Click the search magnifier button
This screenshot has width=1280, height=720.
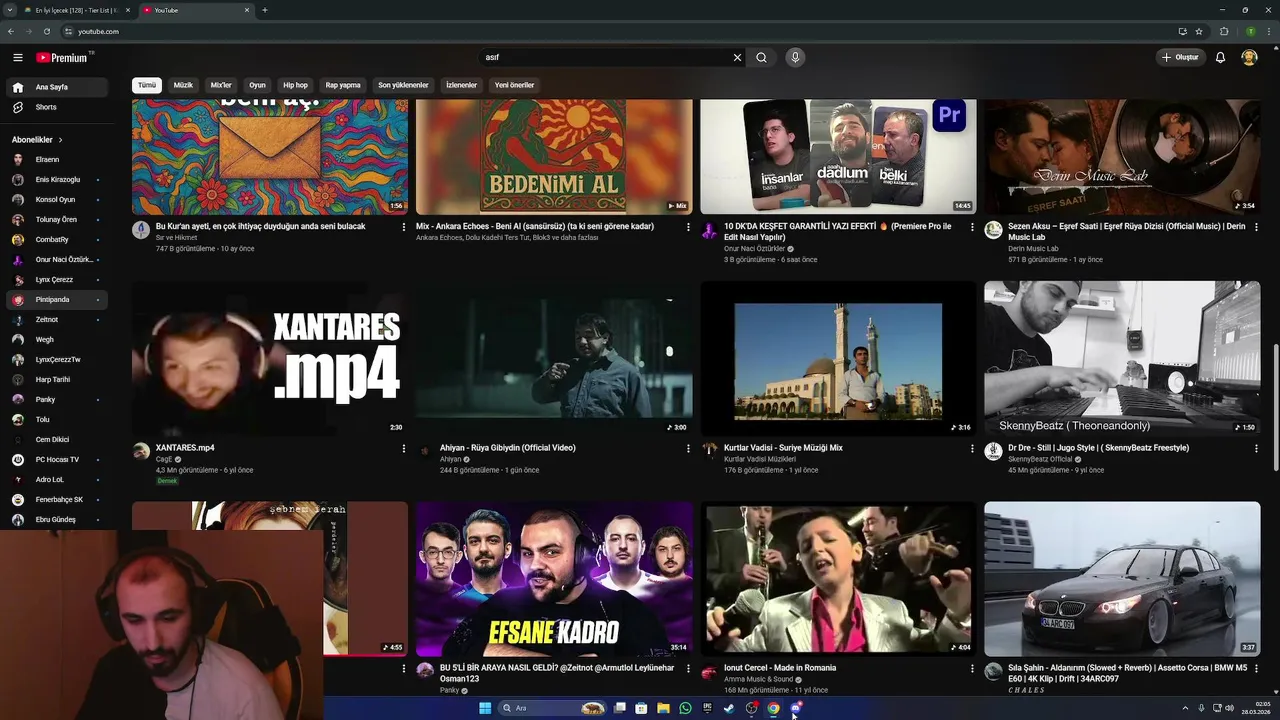click(x=761, y=58)
